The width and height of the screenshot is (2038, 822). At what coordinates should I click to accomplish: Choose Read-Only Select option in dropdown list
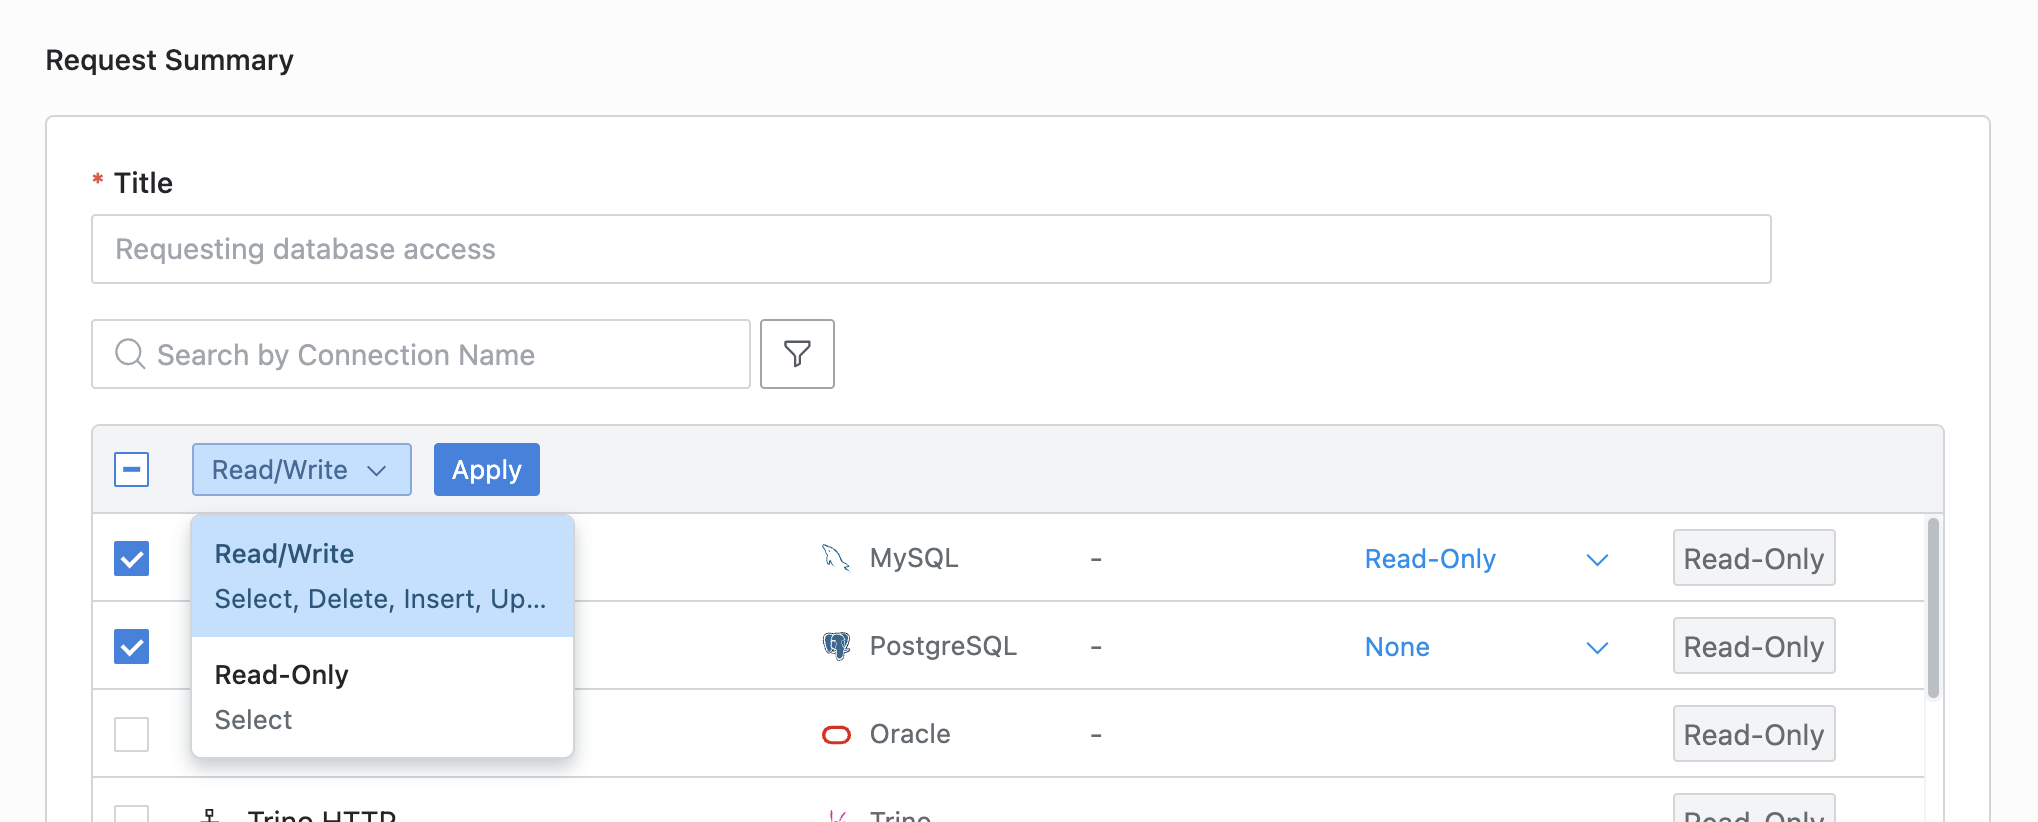click(x=382, y=697)
